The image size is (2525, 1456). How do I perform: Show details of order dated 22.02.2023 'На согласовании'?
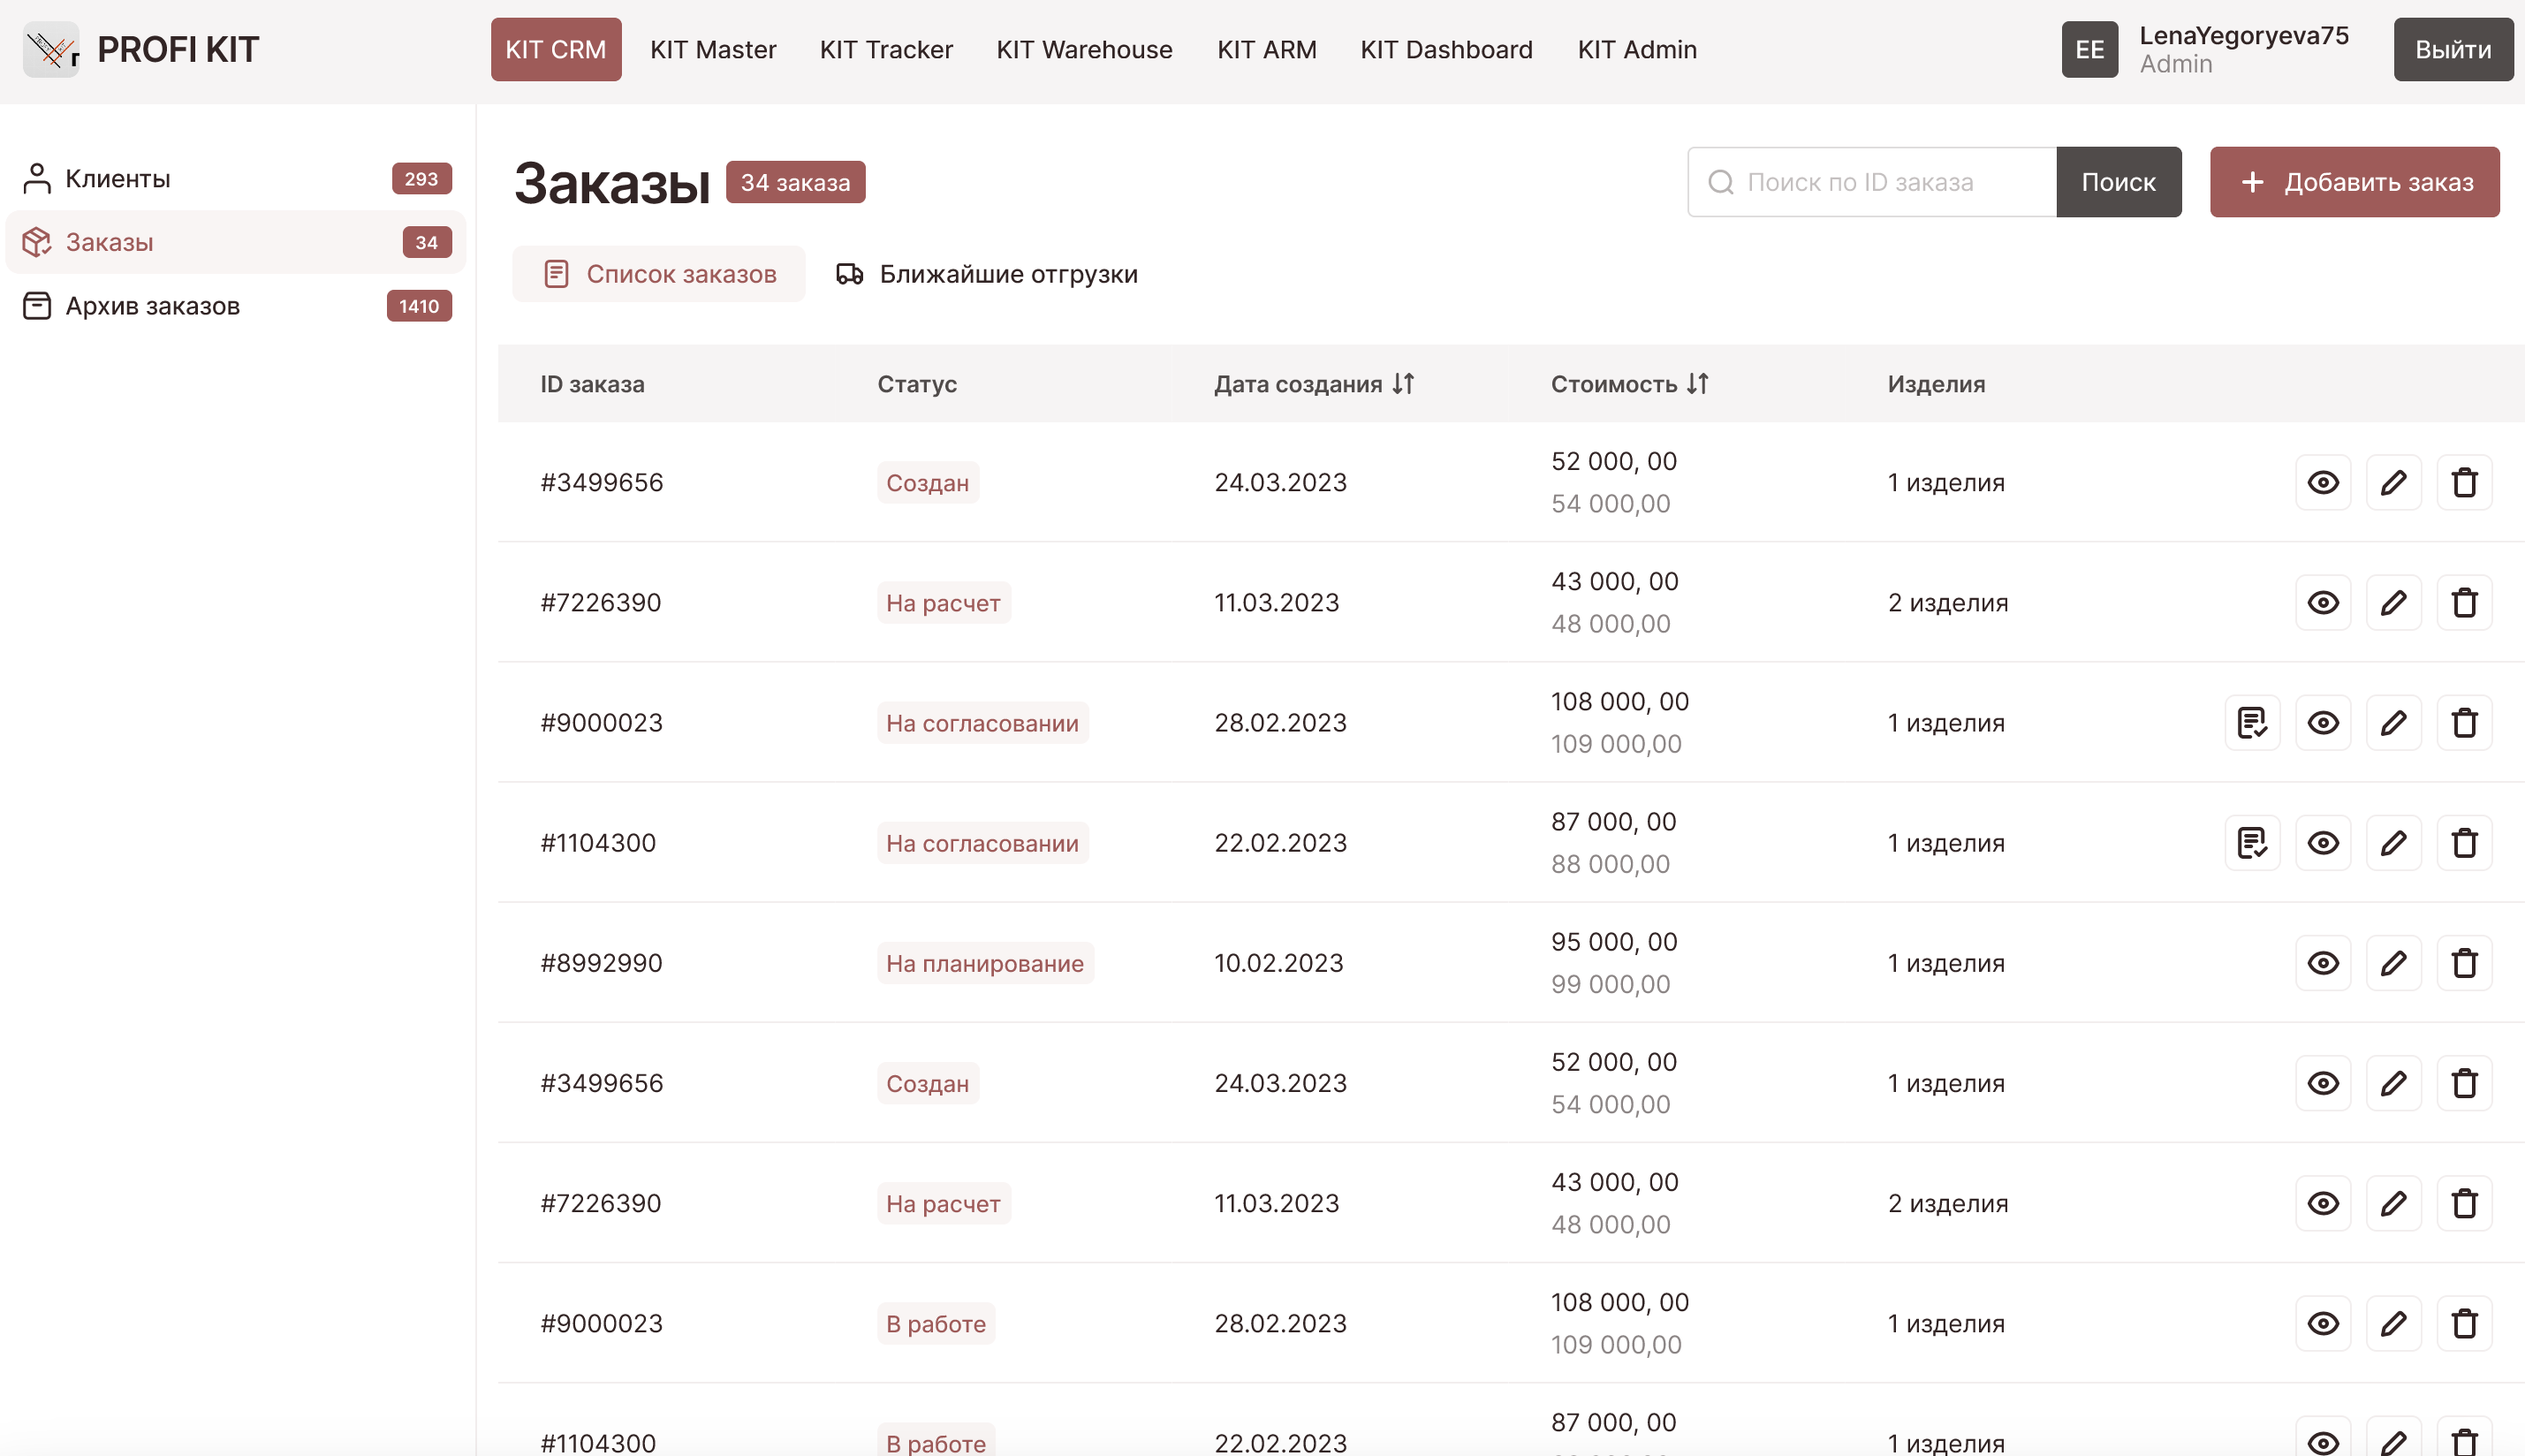(2322, 843)
